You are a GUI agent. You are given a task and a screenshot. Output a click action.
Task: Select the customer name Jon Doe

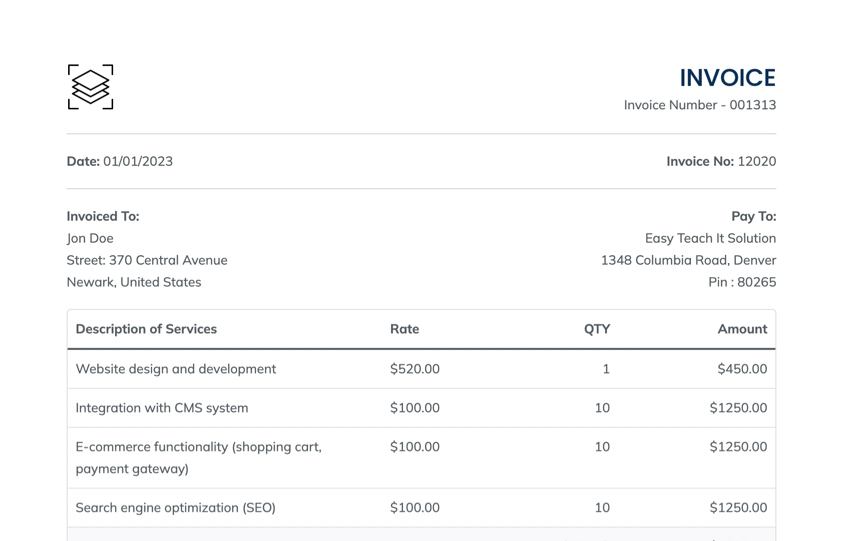point(90,238)
